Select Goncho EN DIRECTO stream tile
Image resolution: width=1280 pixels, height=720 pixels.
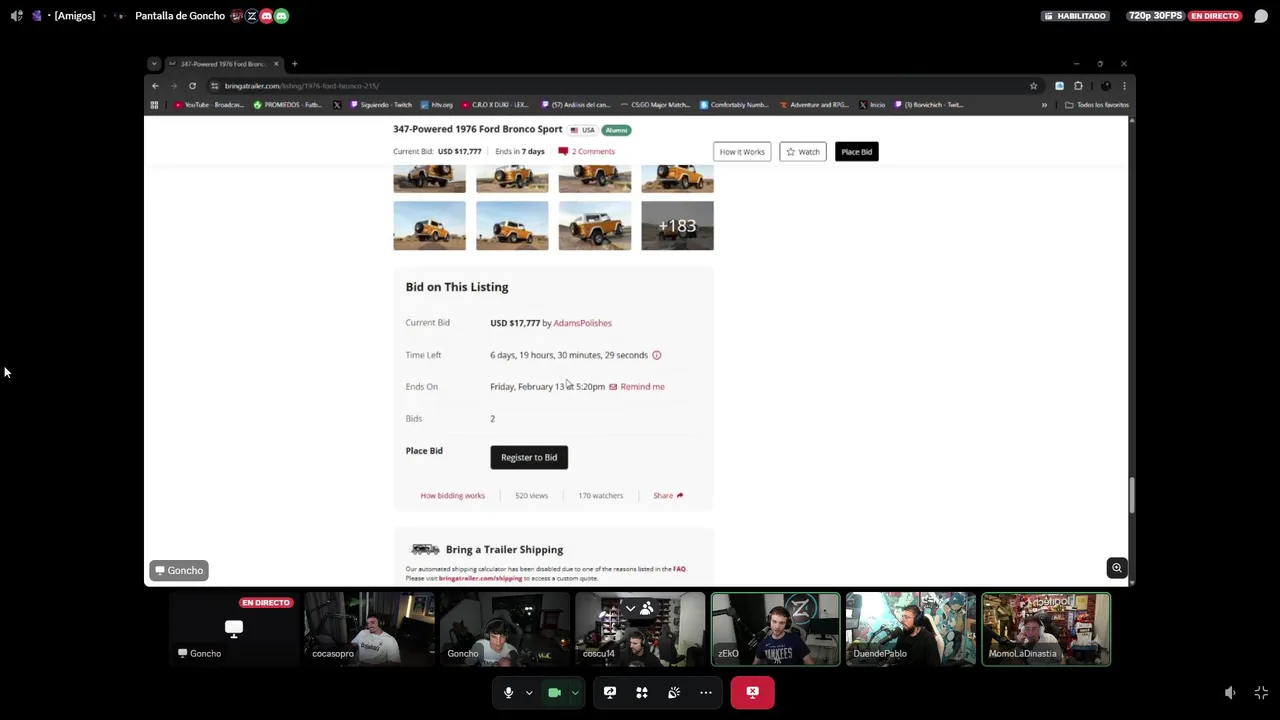point(234,629)
